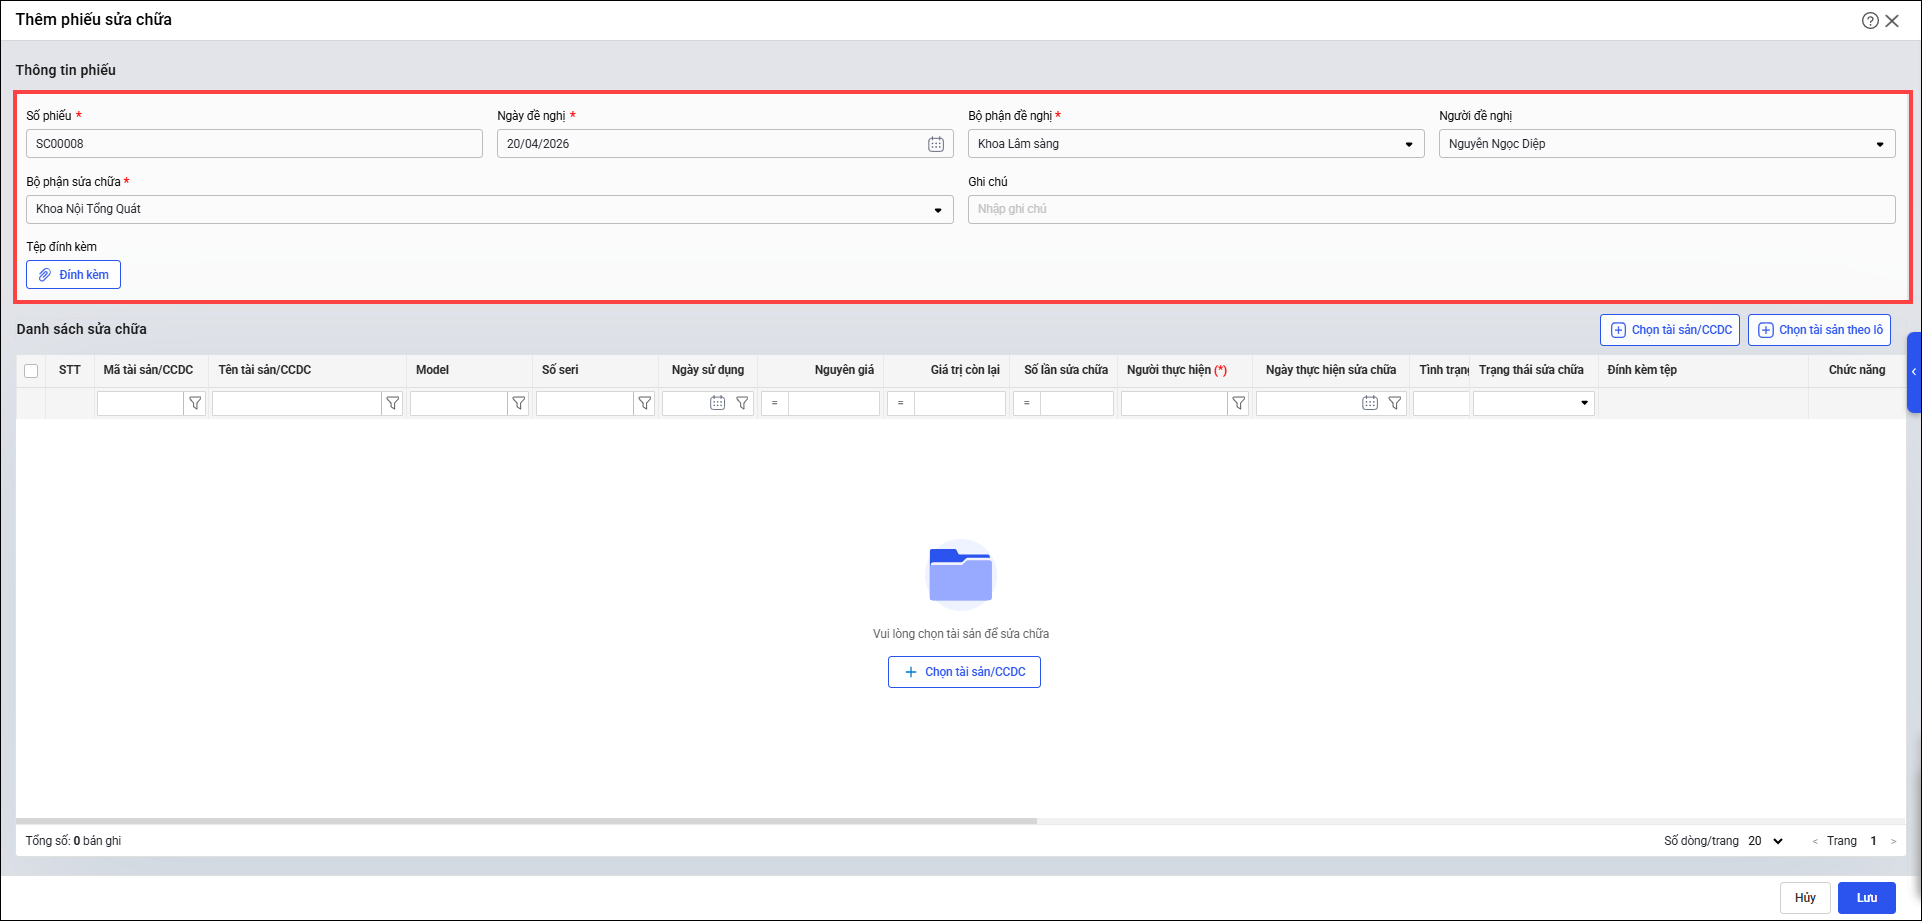The height and width of the screenshot is (921, 1922).
Task: Change the Số dòng/trang rows per page
Action: [1766, 841]
